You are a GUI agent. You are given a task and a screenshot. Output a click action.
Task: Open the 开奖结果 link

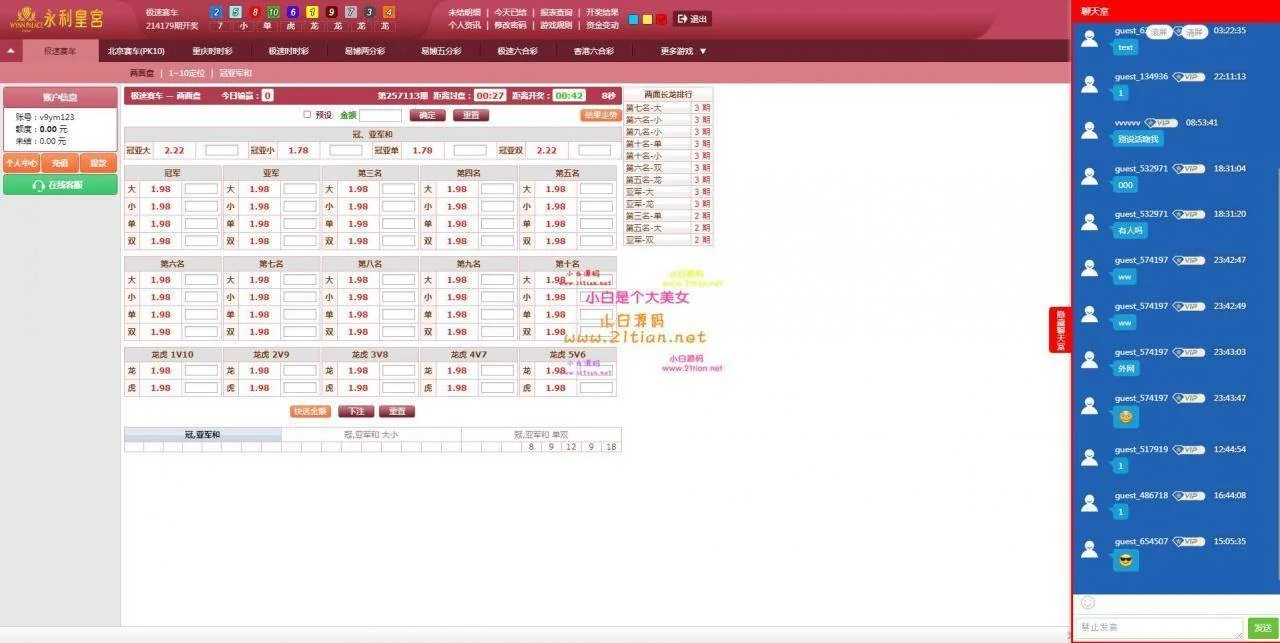click(x=602, y=12)
